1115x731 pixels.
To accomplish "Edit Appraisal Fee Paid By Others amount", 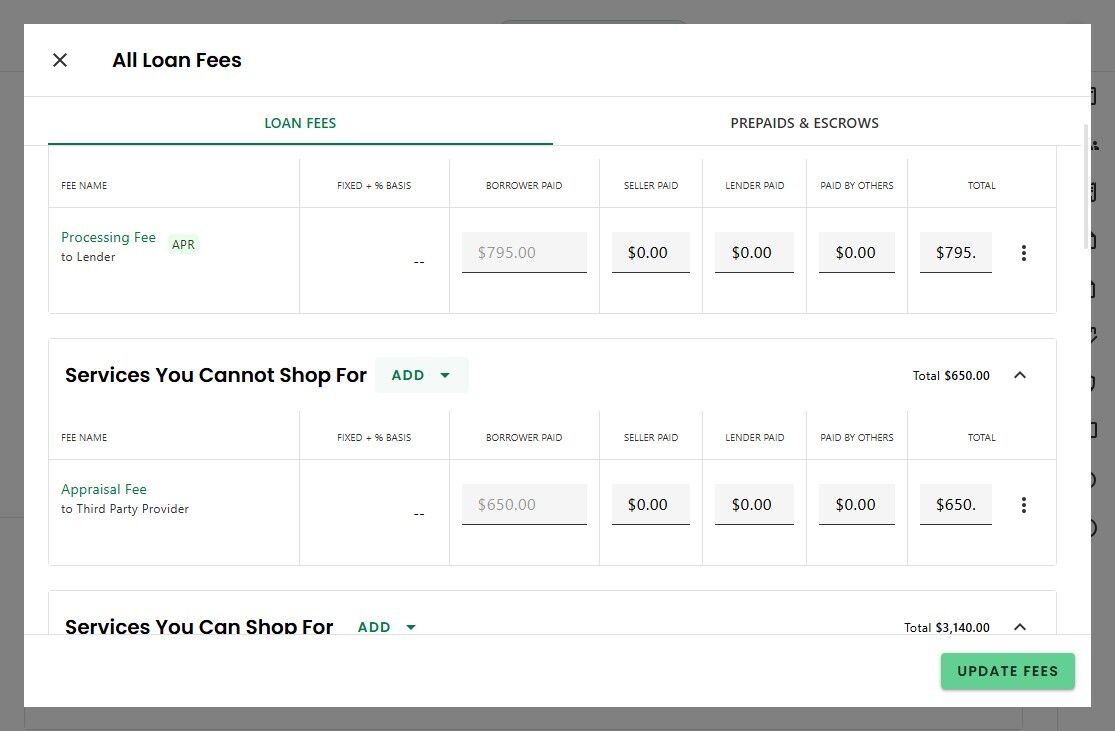I will tap(857, 505).
